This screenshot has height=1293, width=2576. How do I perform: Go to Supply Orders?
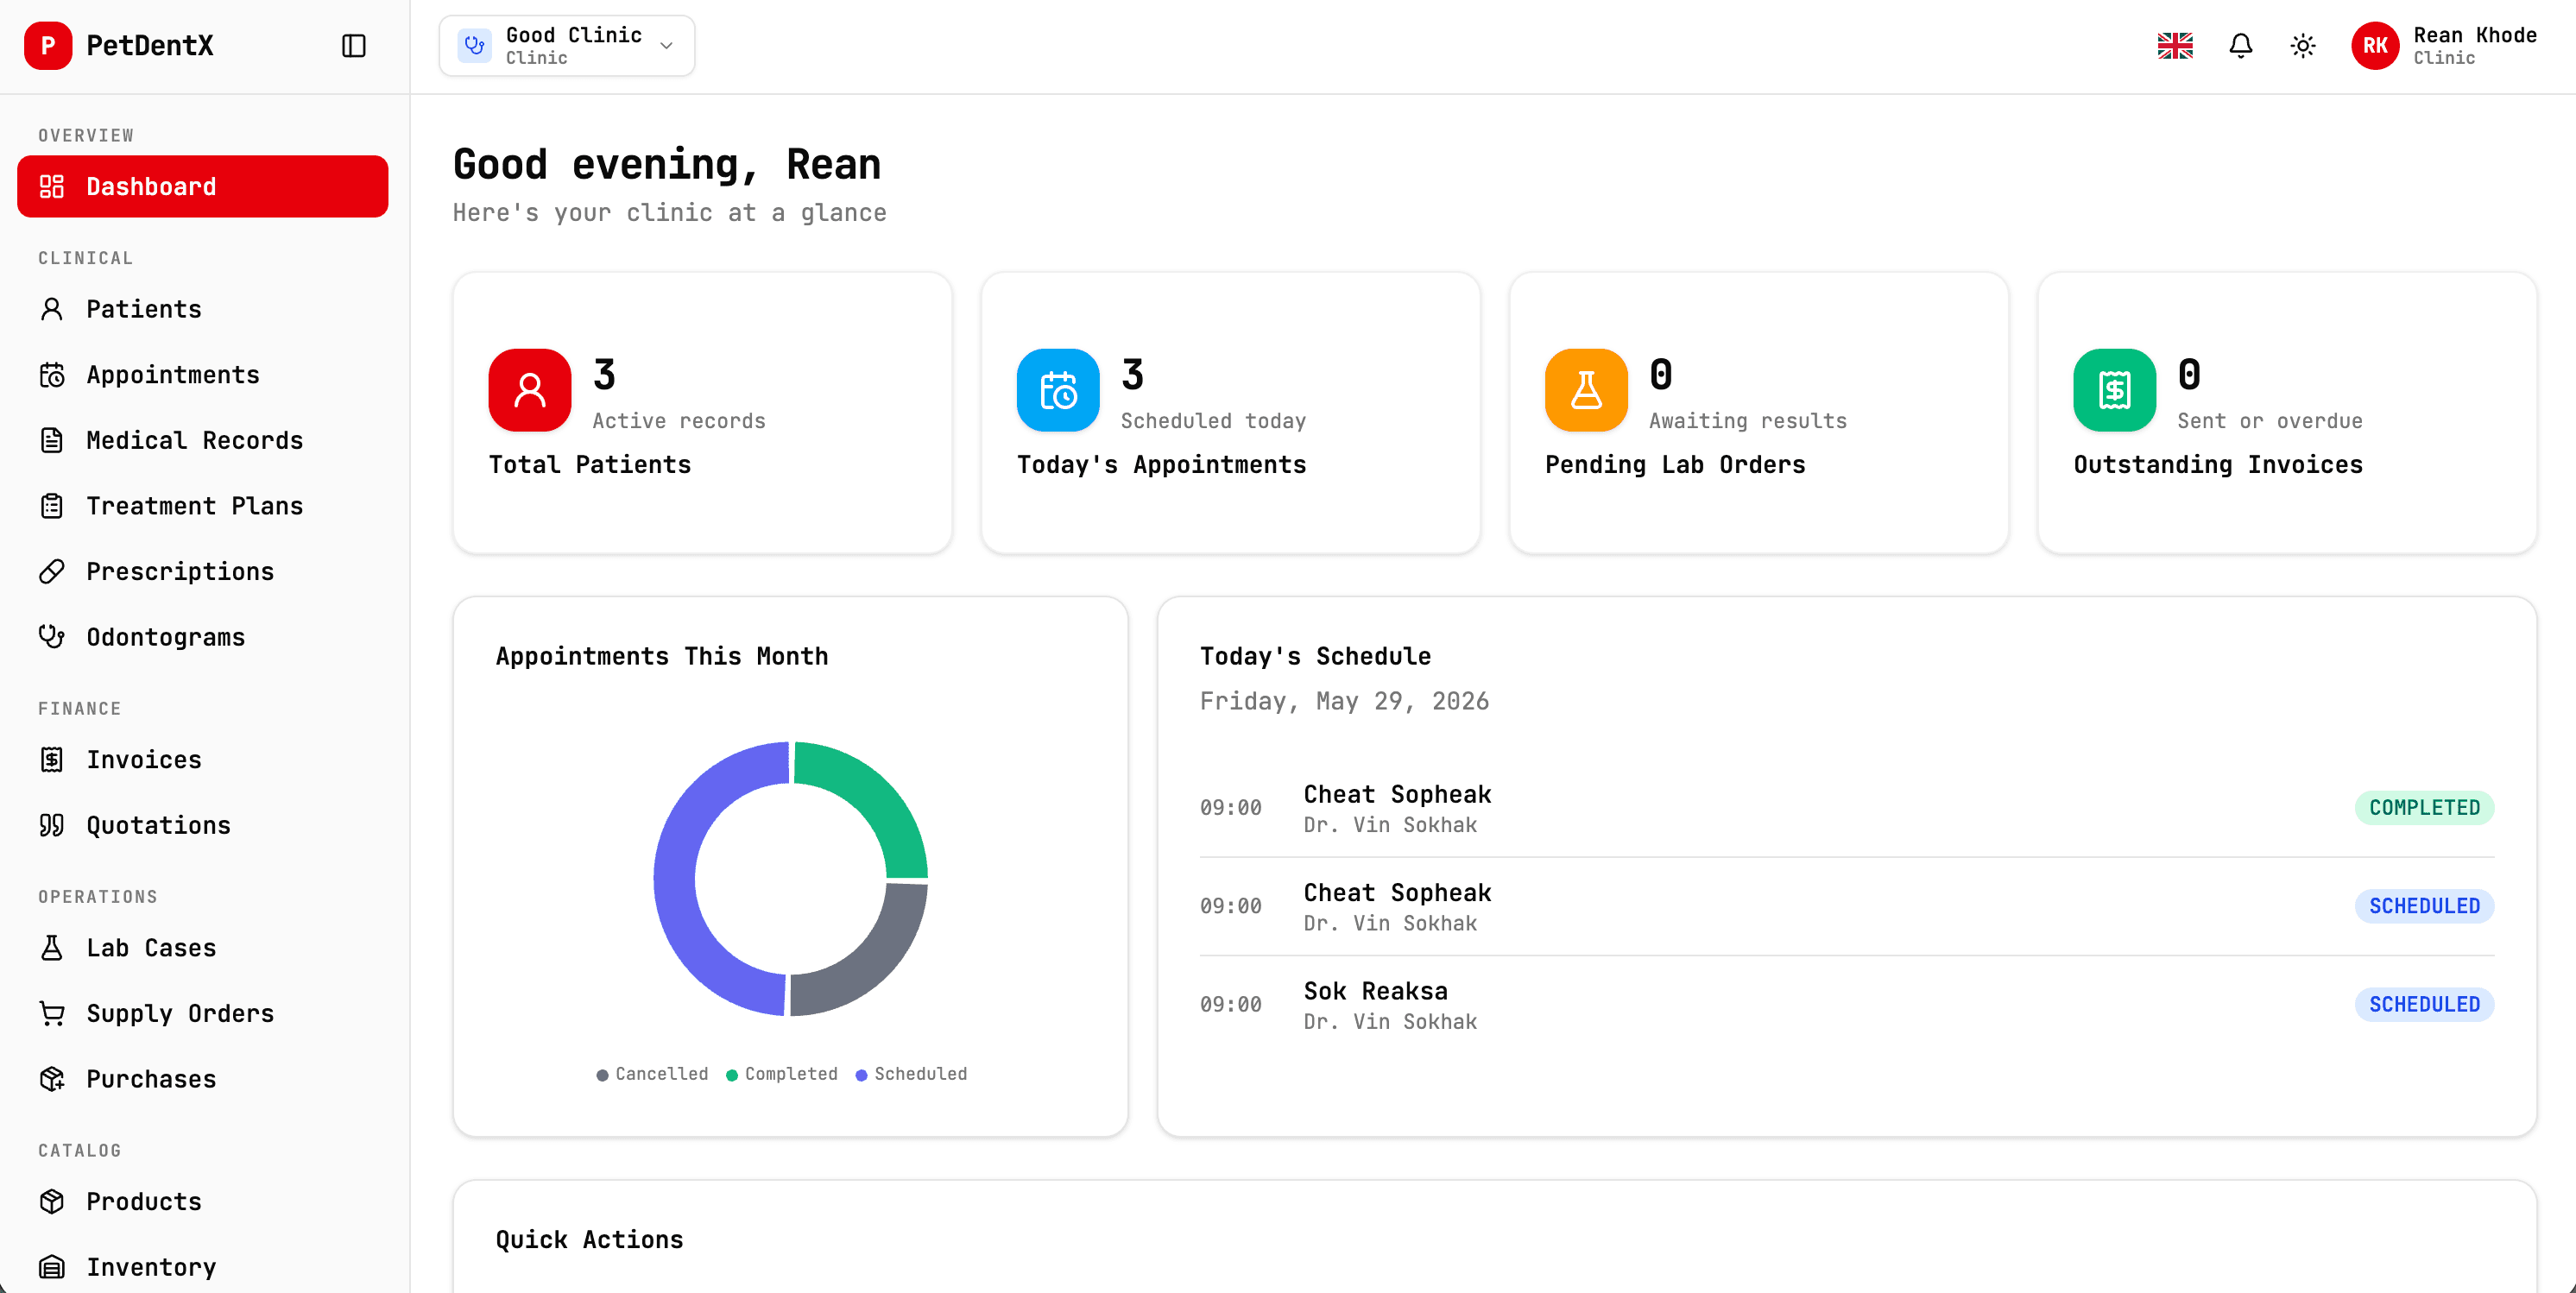(202, 1013)
